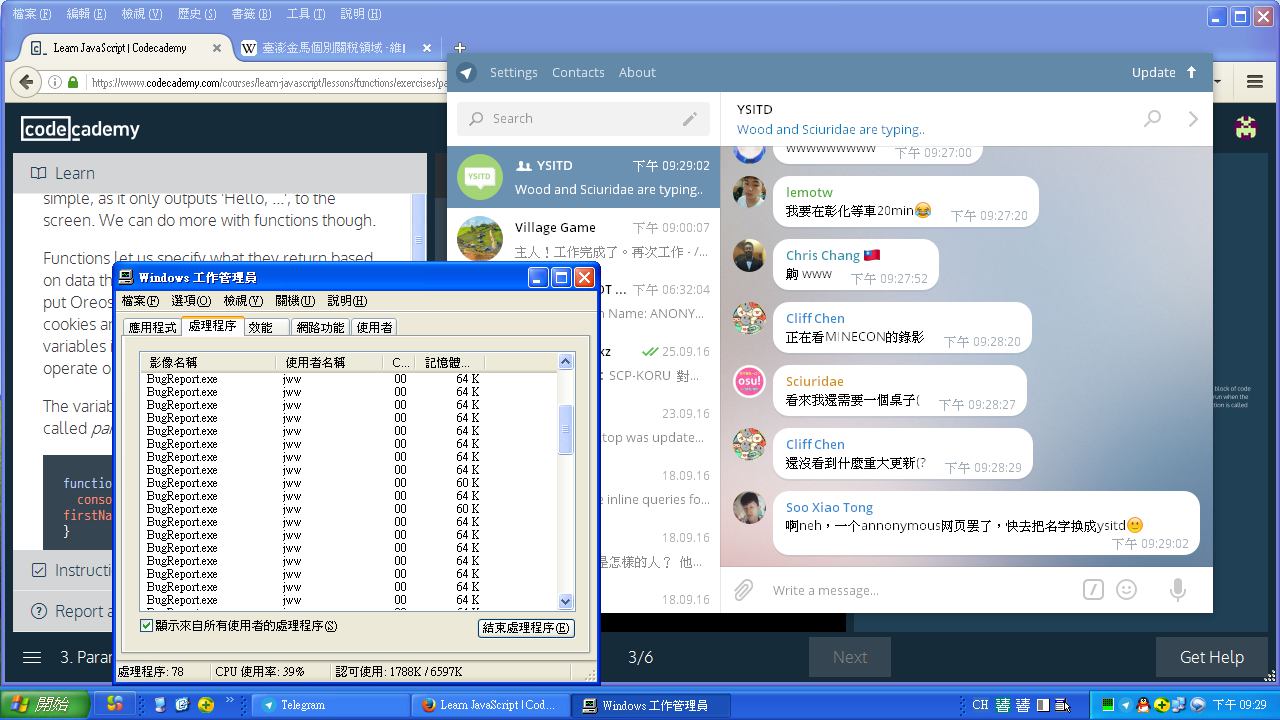Open the bot commands slash icon
The height and width of the screenshot is (720, 1280).
pyautogui.click(x=1093, y=590)
